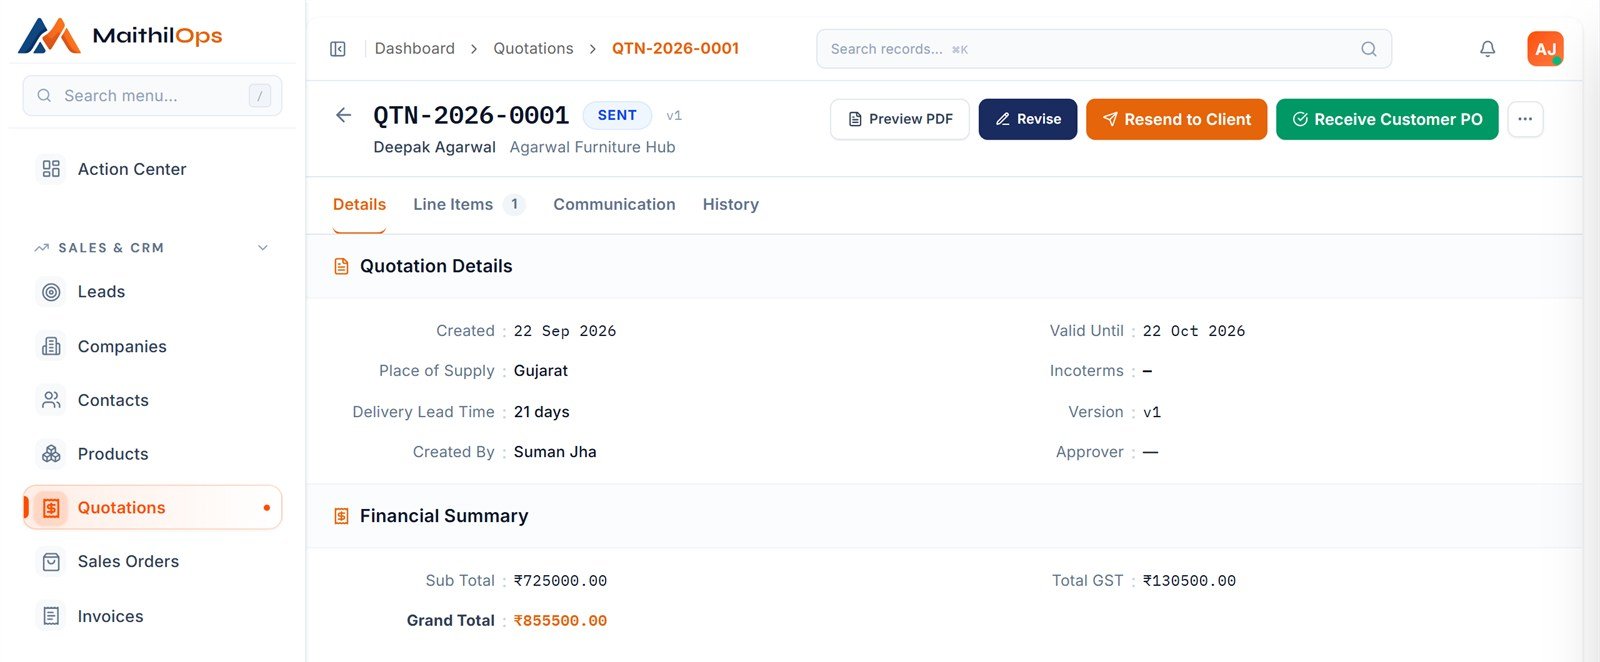
Task: Click the Leads target icon
Action: (51, 292)
